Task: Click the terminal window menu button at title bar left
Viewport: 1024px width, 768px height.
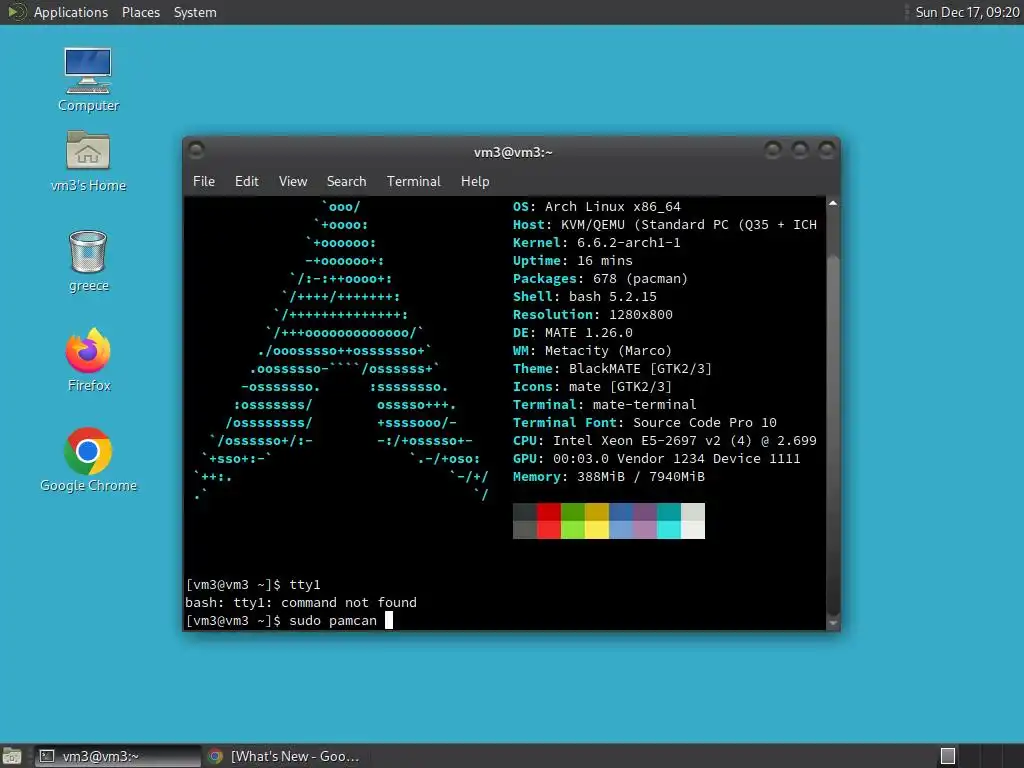Action: (x=196, y=150)
